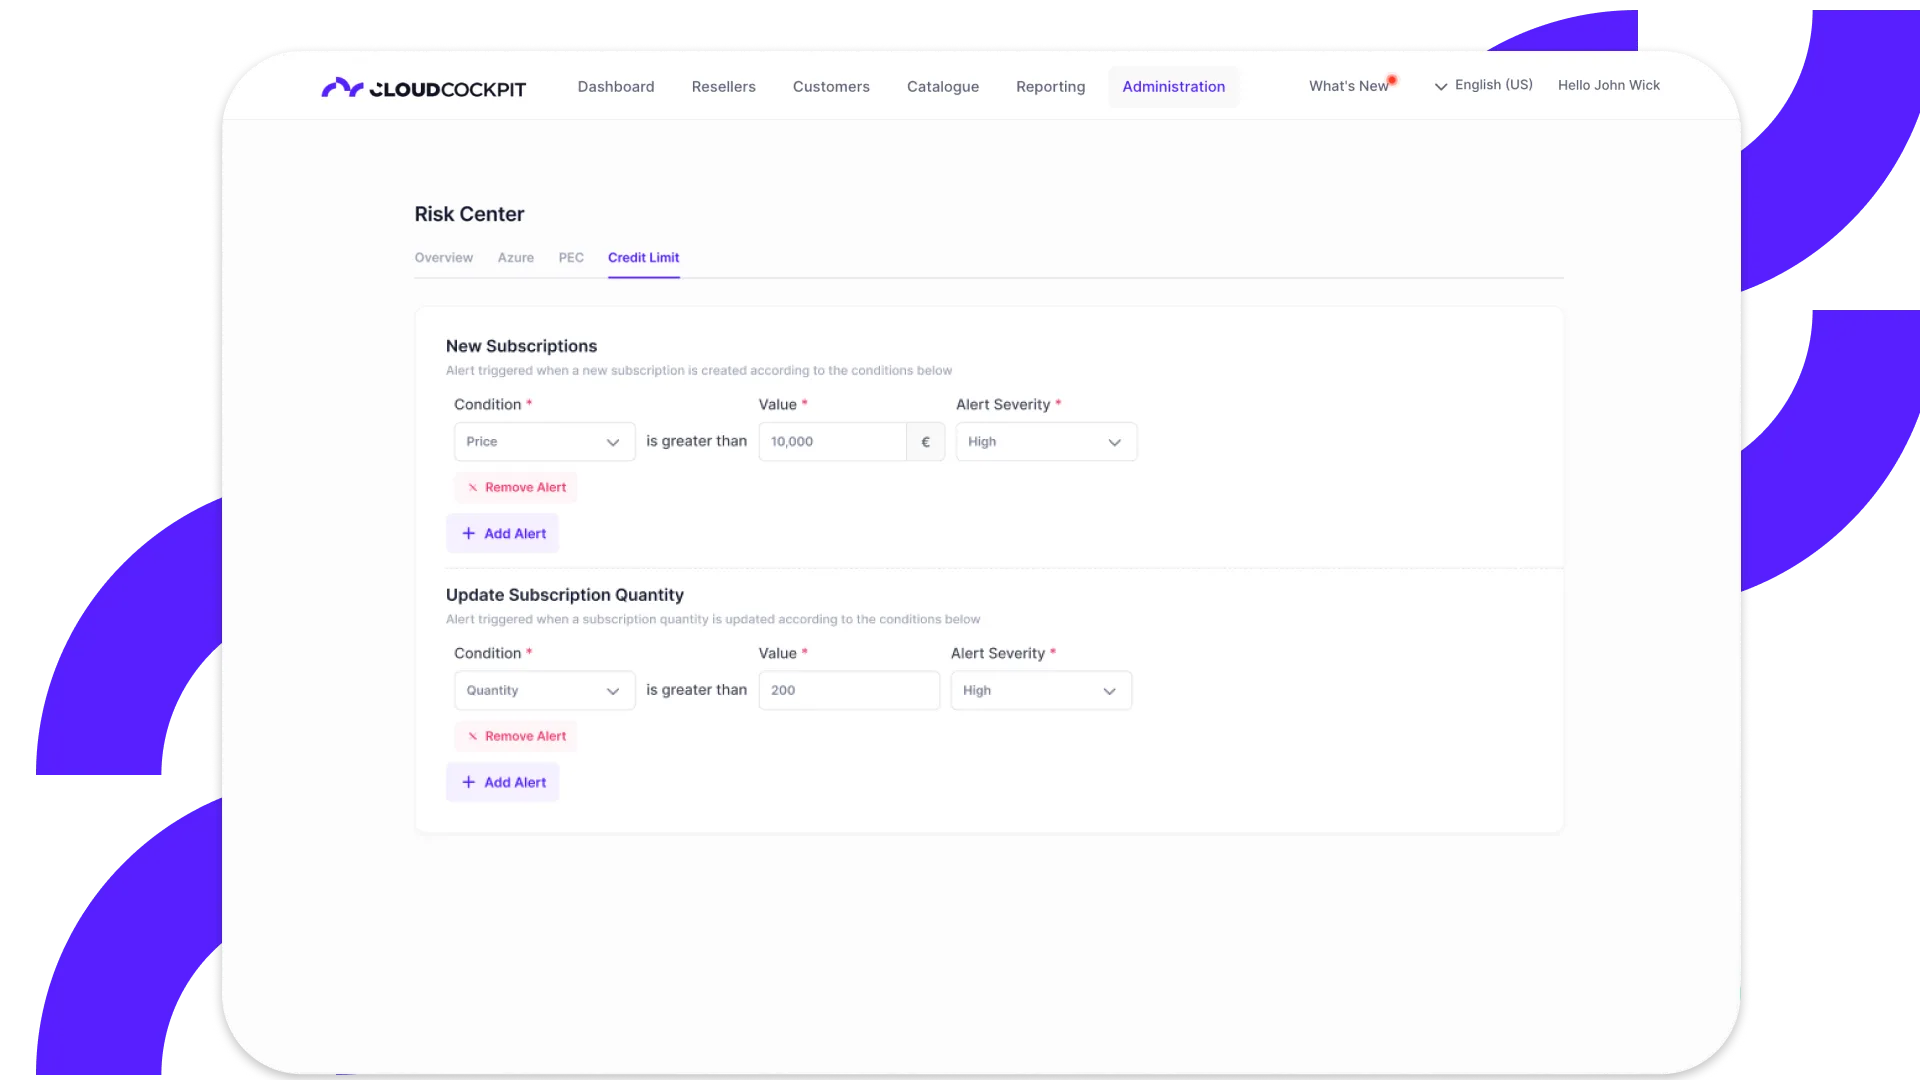Select the PEC tab
1920x1080 pixels.
571,258
